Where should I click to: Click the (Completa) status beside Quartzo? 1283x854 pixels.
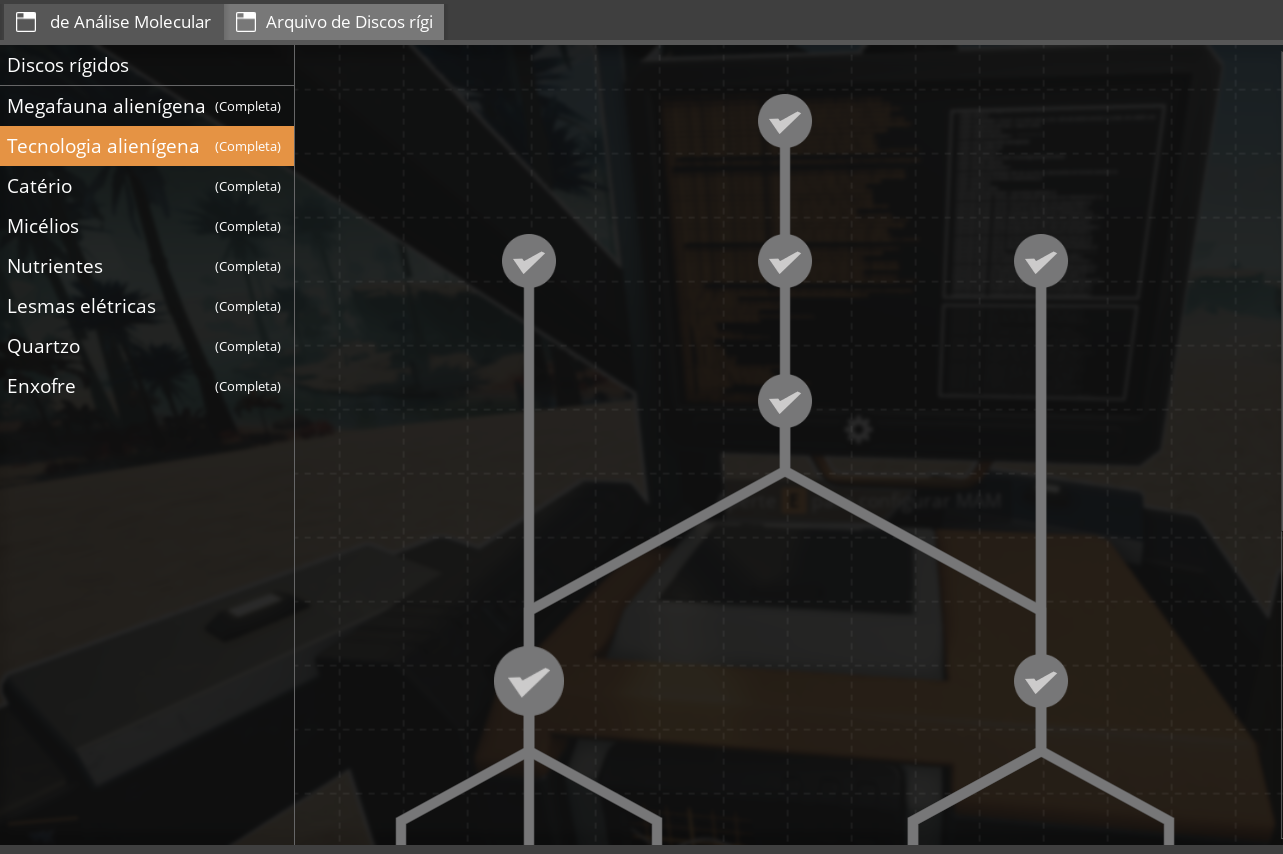[x=248, y=346]
